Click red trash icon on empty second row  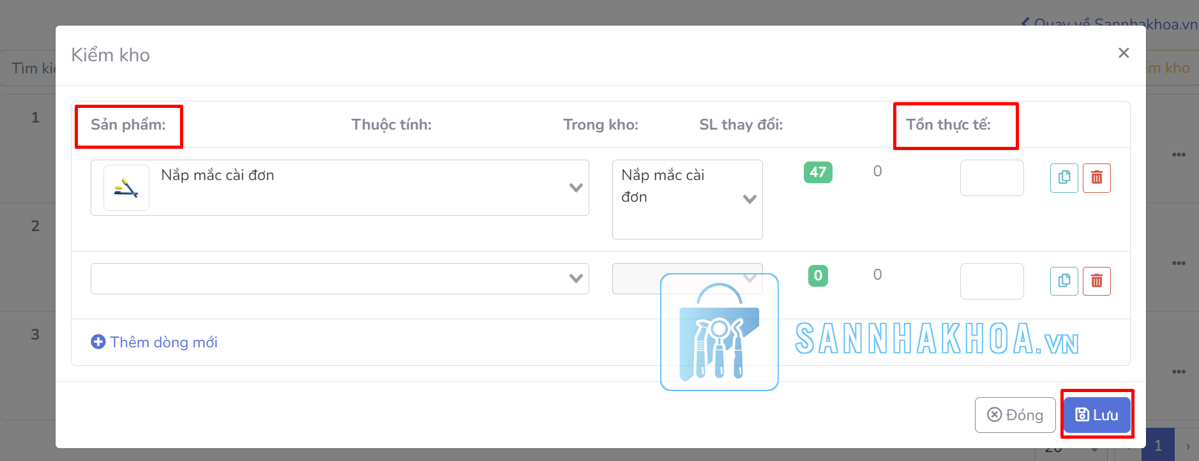point(1096,282)
